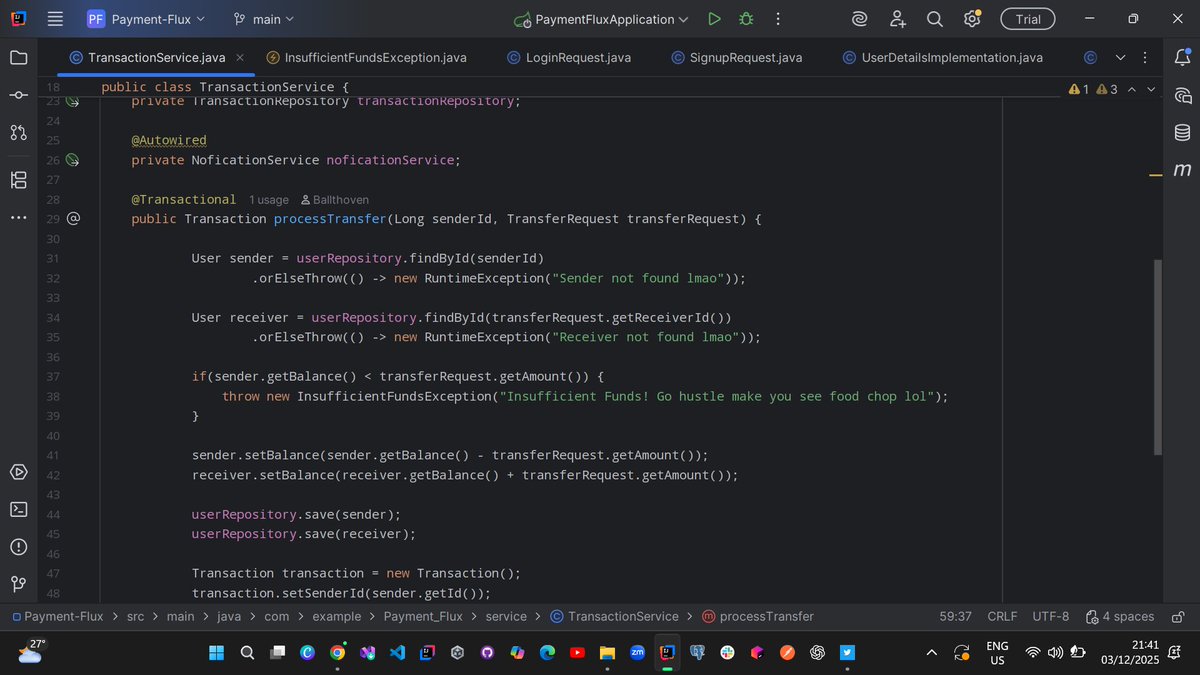The height and width of the screenshot is (675, 1200).
Task: Click the Trial button
Action: coord(1028,19)
